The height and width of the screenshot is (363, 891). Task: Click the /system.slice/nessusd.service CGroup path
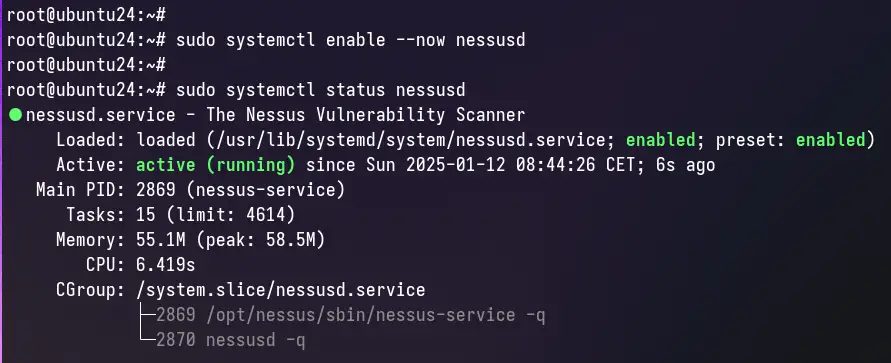click(x=281, y=290)
